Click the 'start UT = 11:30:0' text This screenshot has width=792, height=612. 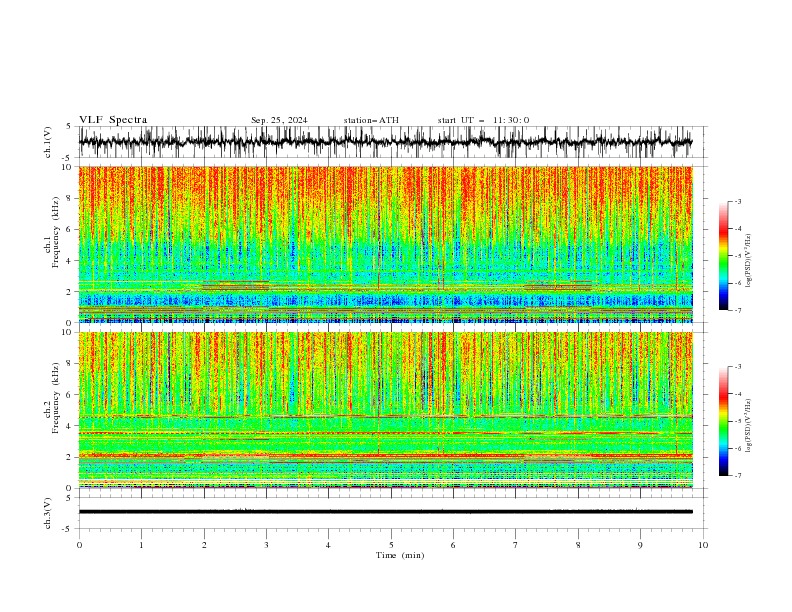(x=483, y=120)
